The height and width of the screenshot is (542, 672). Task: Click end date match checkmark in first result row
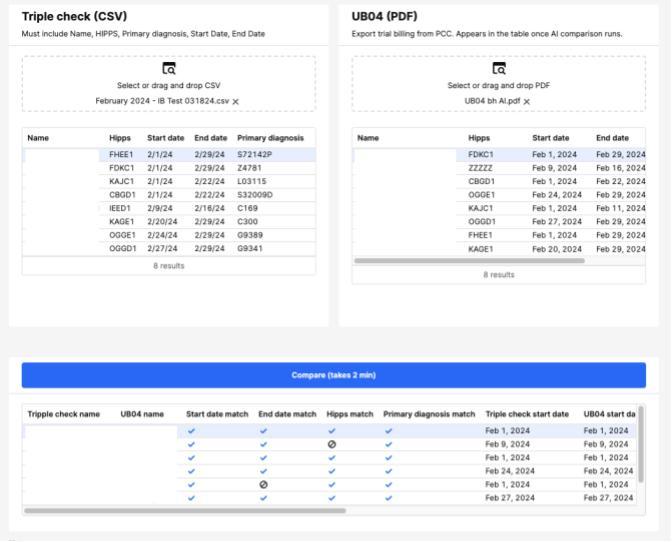pyautogui.click(x=264, y=431)
